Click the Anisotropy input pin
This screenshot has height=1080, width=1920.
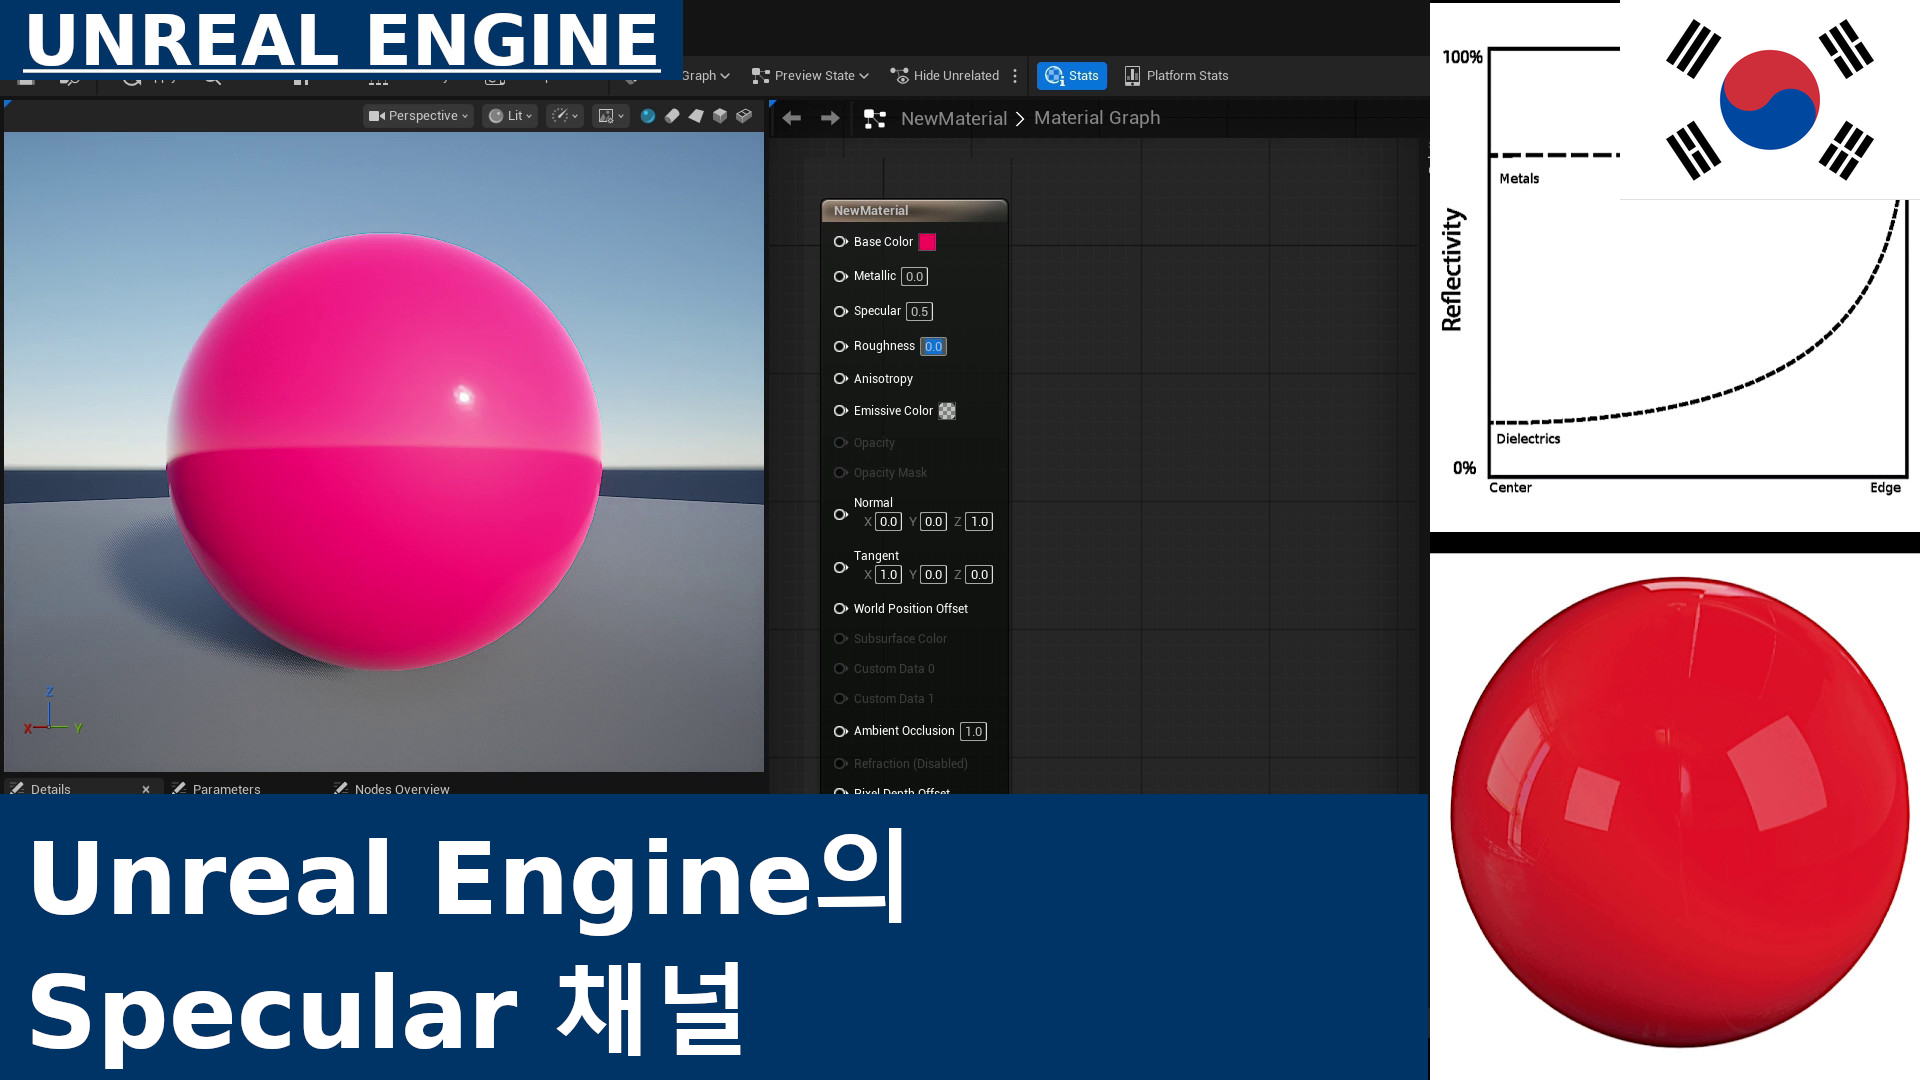coord(841,379)
